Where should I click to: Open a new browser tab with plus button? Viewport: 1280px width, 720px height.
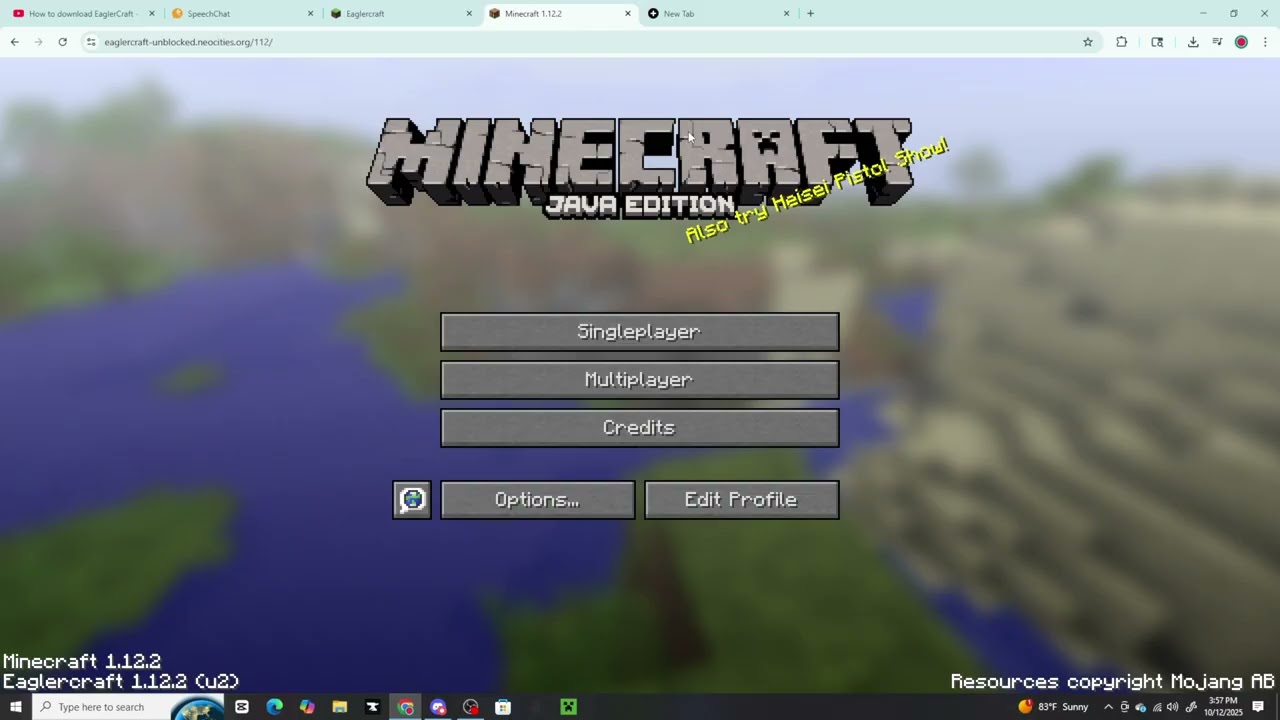click(x=810, y=14)
